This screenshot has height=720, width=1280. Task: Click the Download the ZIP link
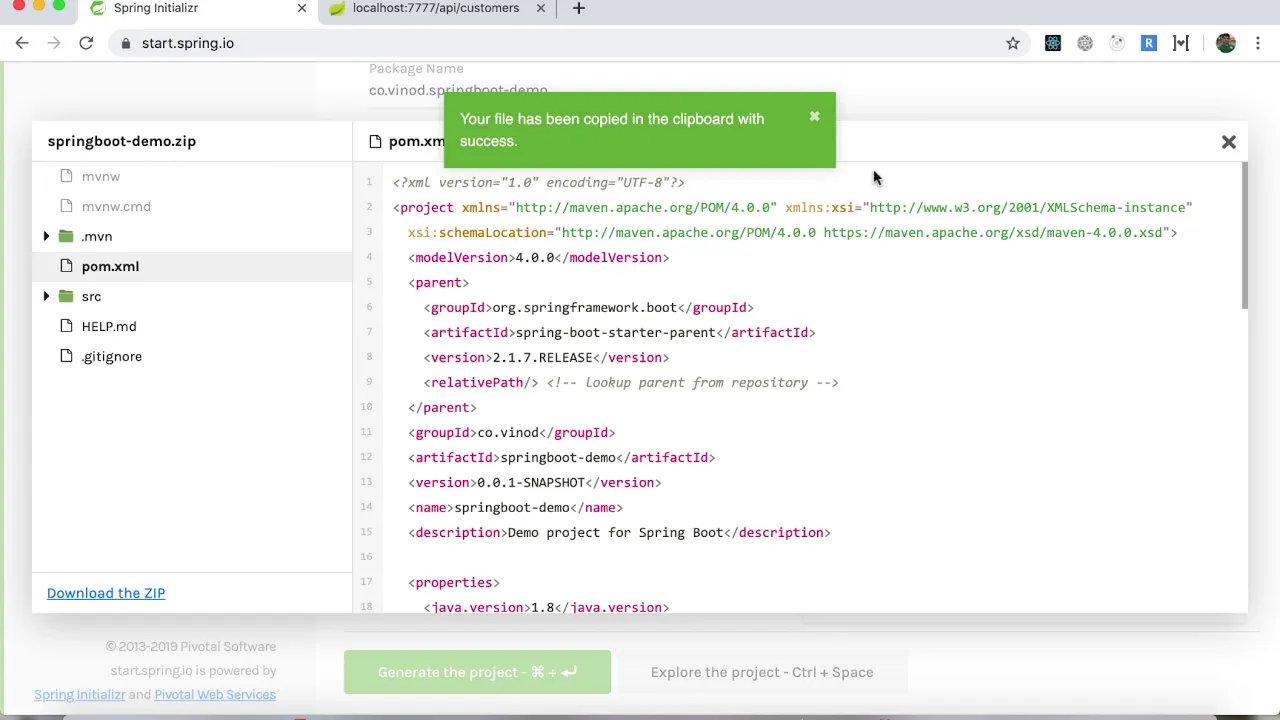(106, 593)
